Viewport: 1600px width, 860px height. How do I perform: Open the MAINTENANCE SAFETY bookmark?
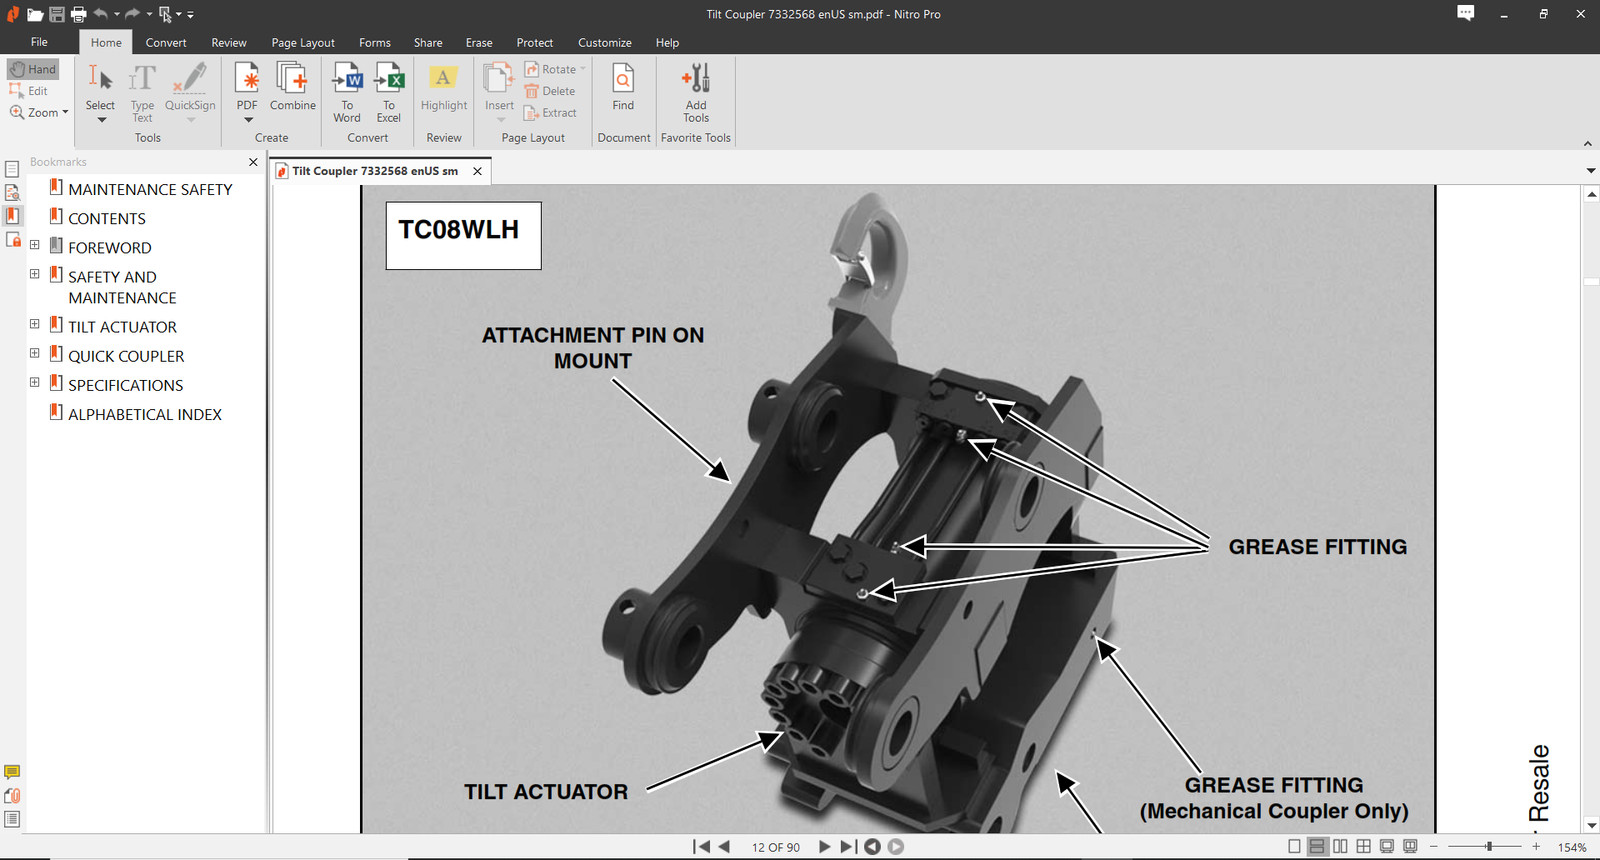[150, 189]
